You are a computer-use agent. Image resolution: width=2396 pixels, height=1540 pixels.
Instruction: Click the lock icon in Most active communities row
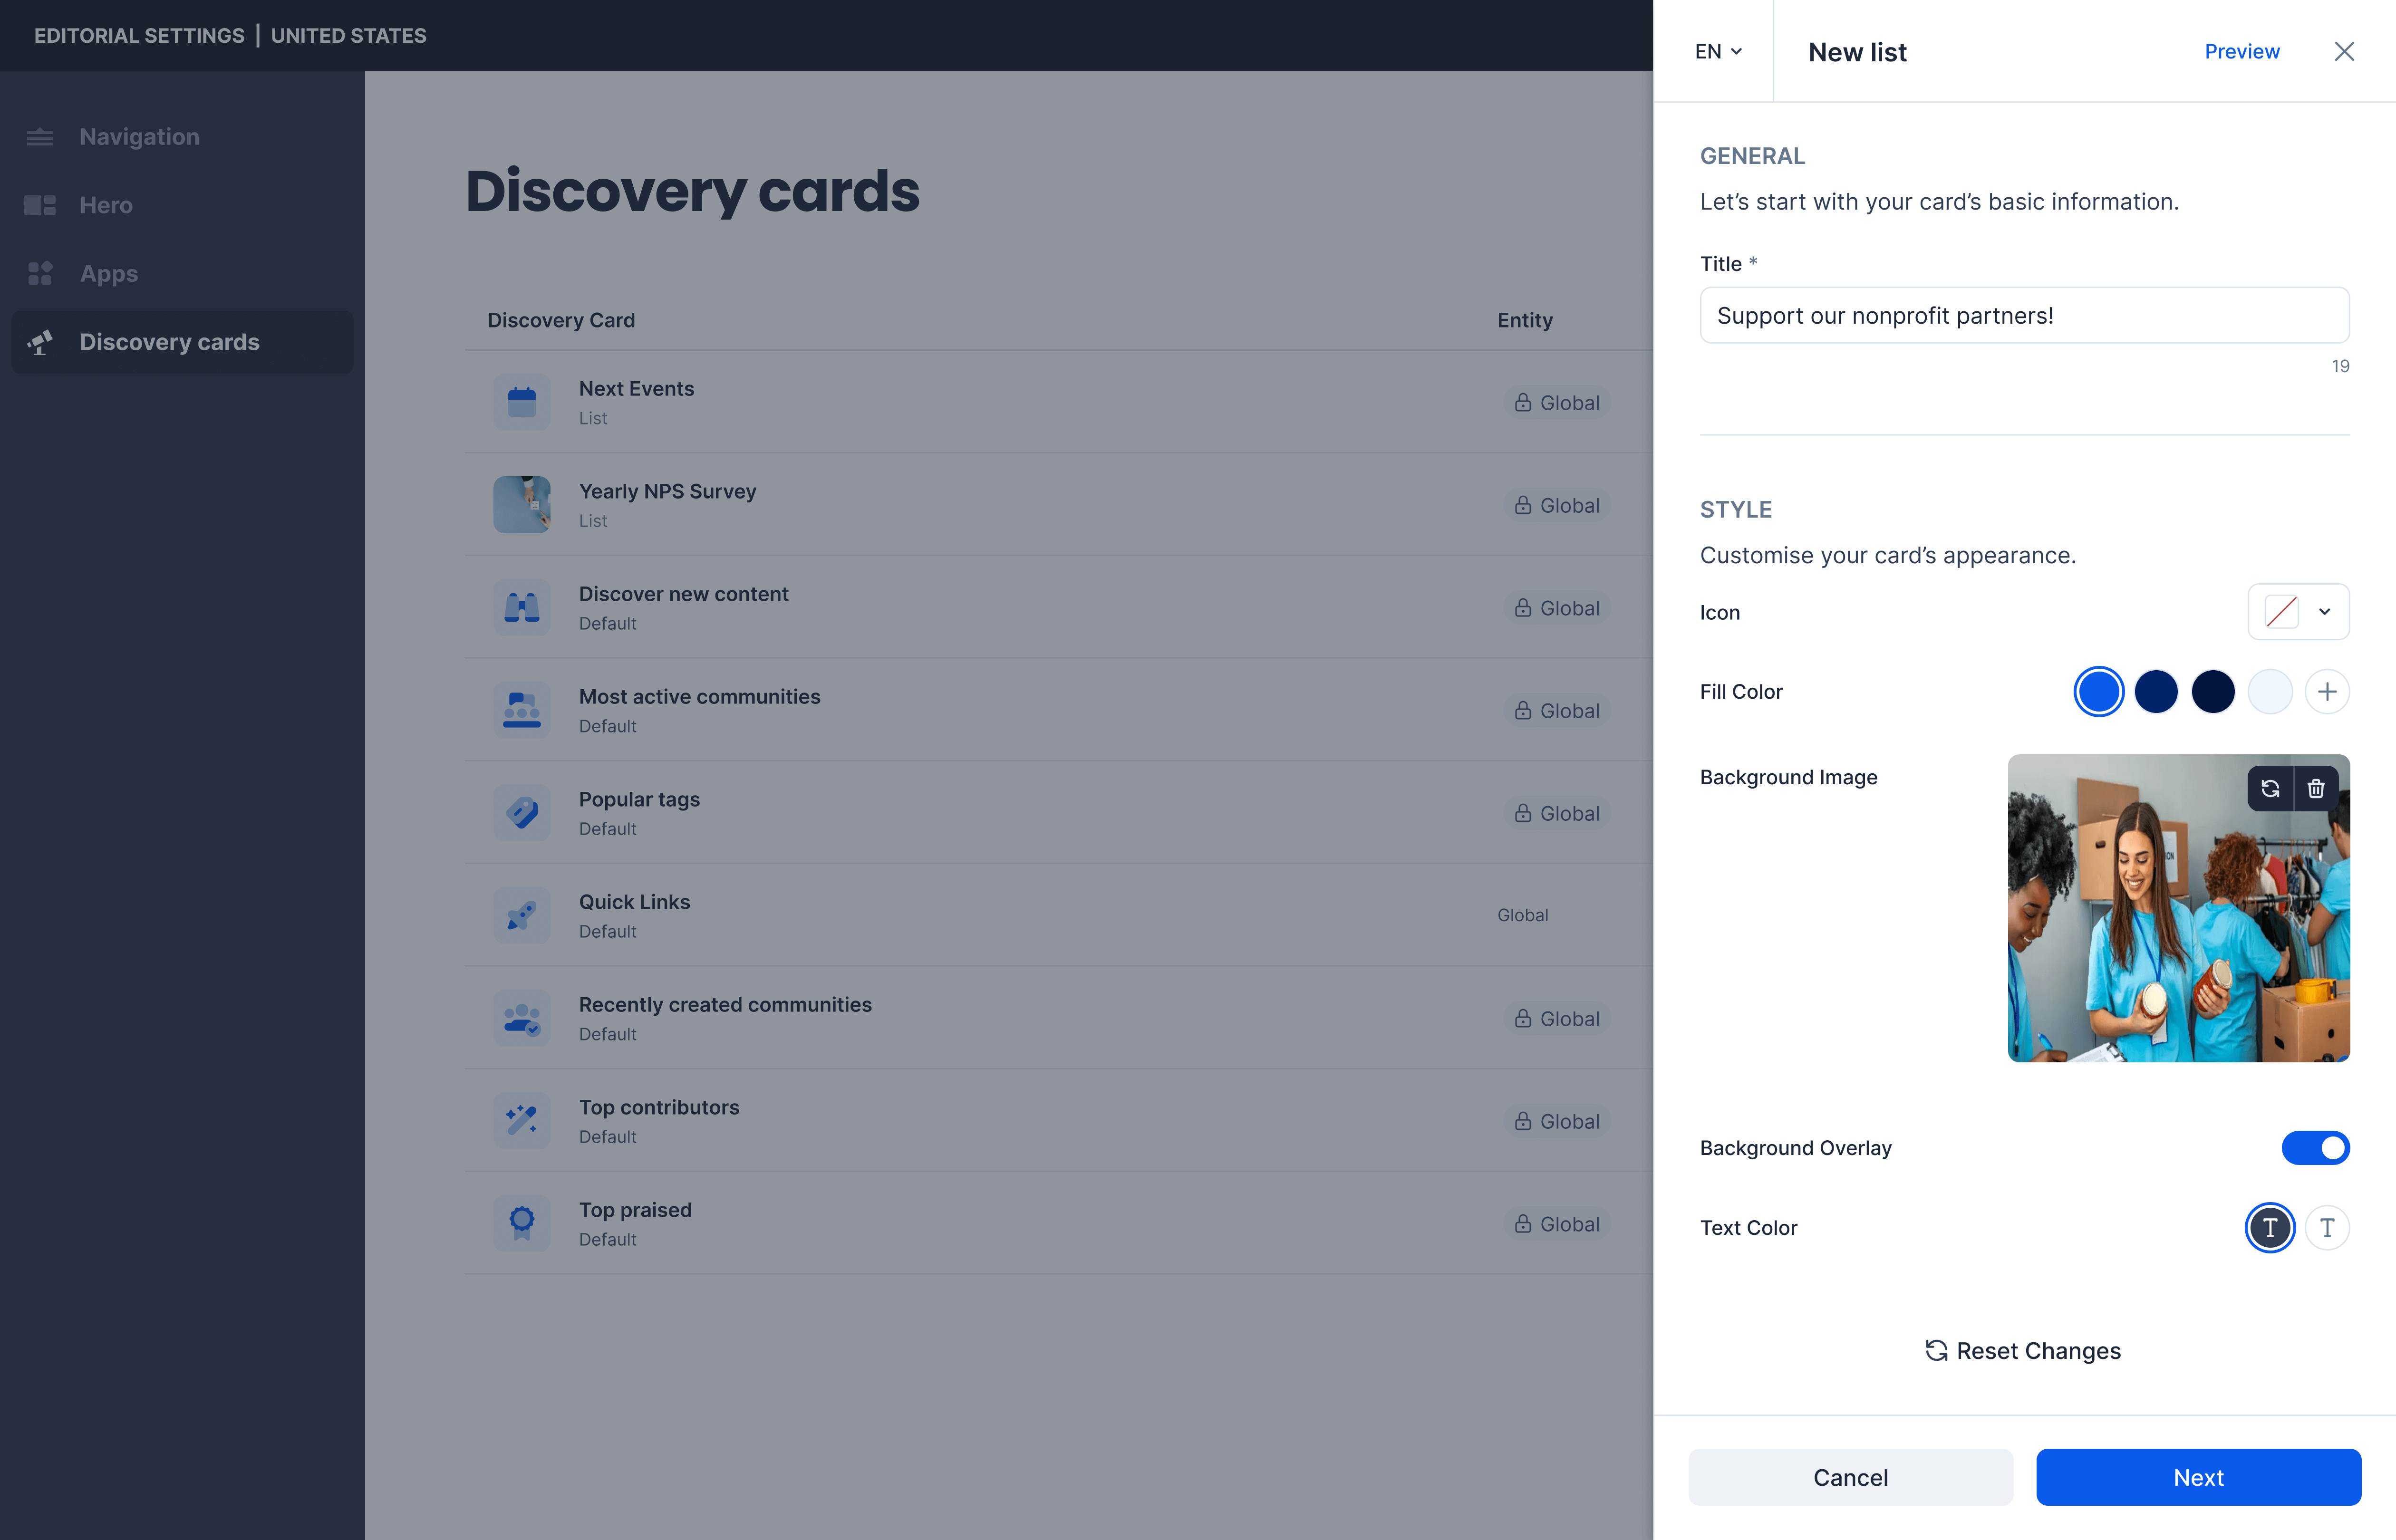[x=1523, y=710]
